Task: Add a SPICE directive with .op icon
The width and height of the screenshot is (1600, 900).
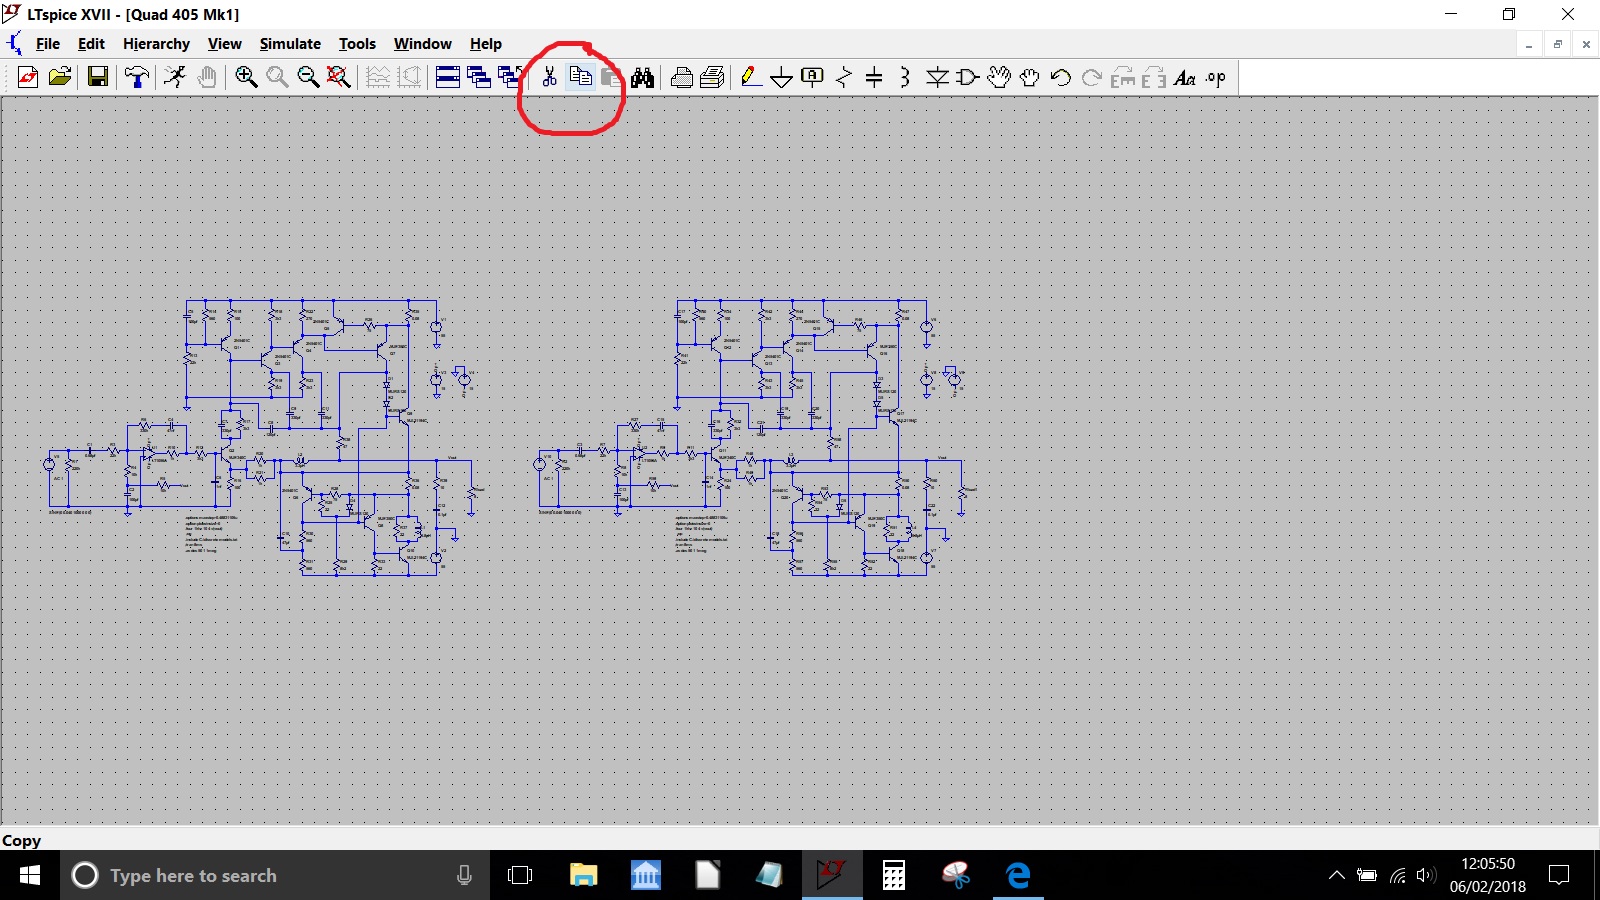Action: 1216,77
